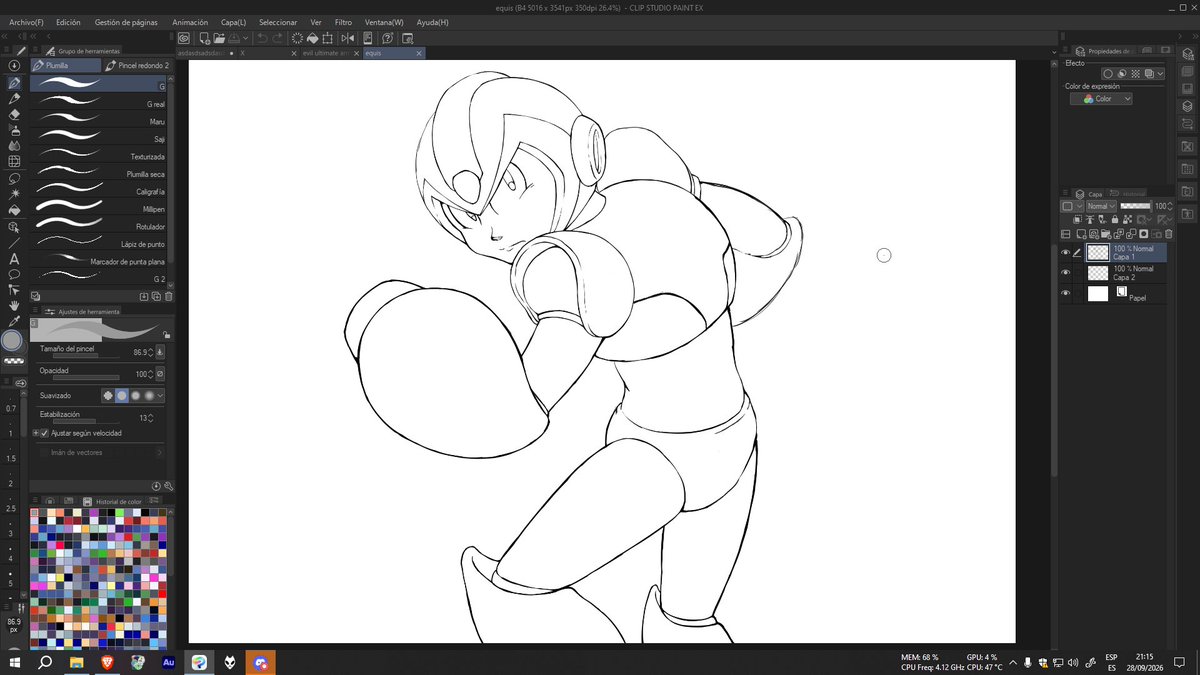
Task: Click the layer opacity slider in Capa panel
Action: click(x=1136, y=207)
